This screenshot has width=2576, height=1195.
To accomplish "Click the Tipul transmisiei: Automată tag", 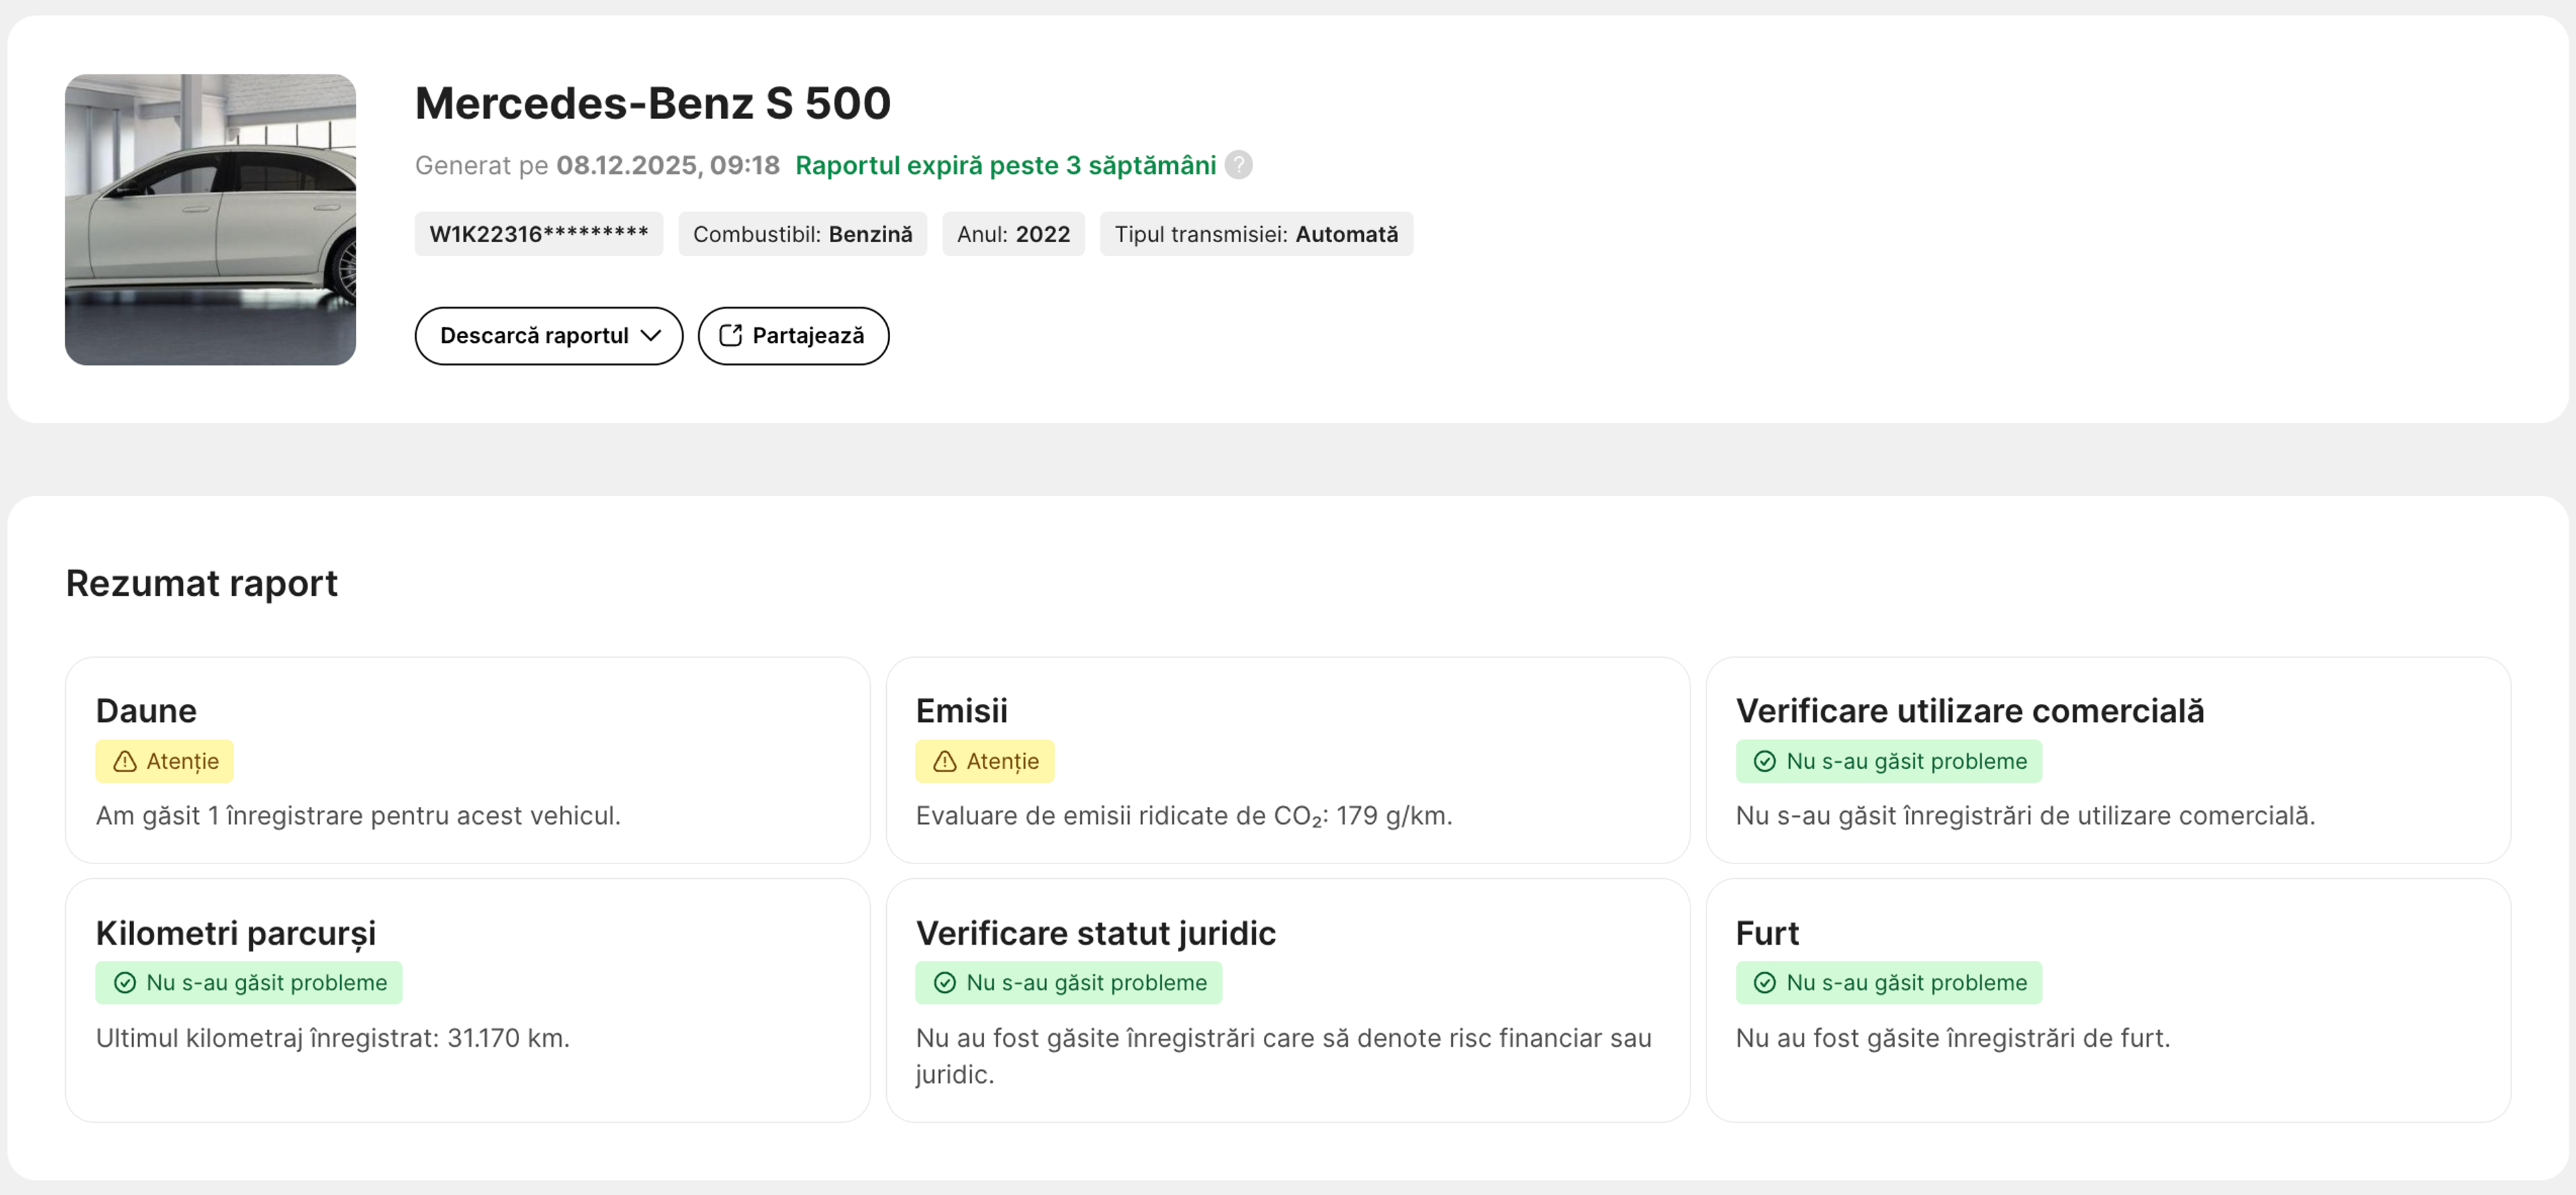I will (x=1256, y=234).
